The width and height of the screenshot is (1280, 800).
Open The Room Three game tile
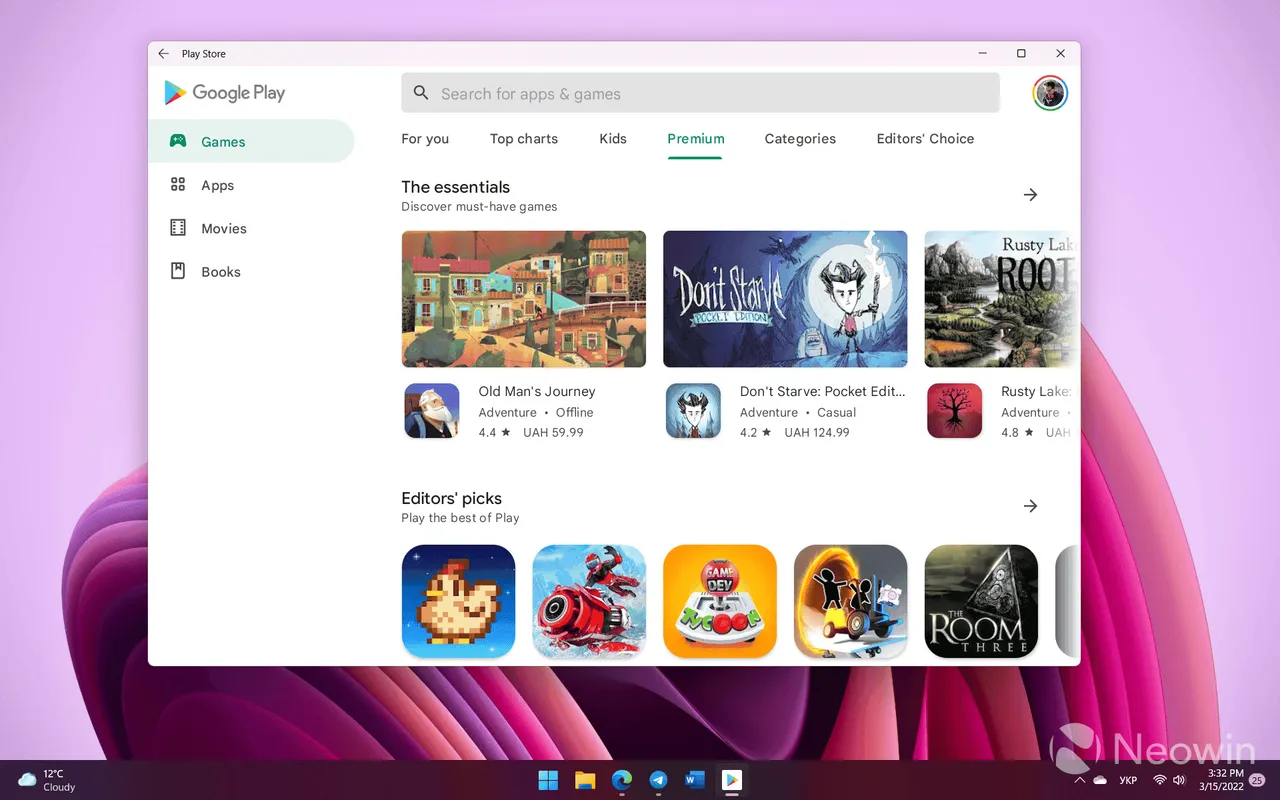coord(981,601)
